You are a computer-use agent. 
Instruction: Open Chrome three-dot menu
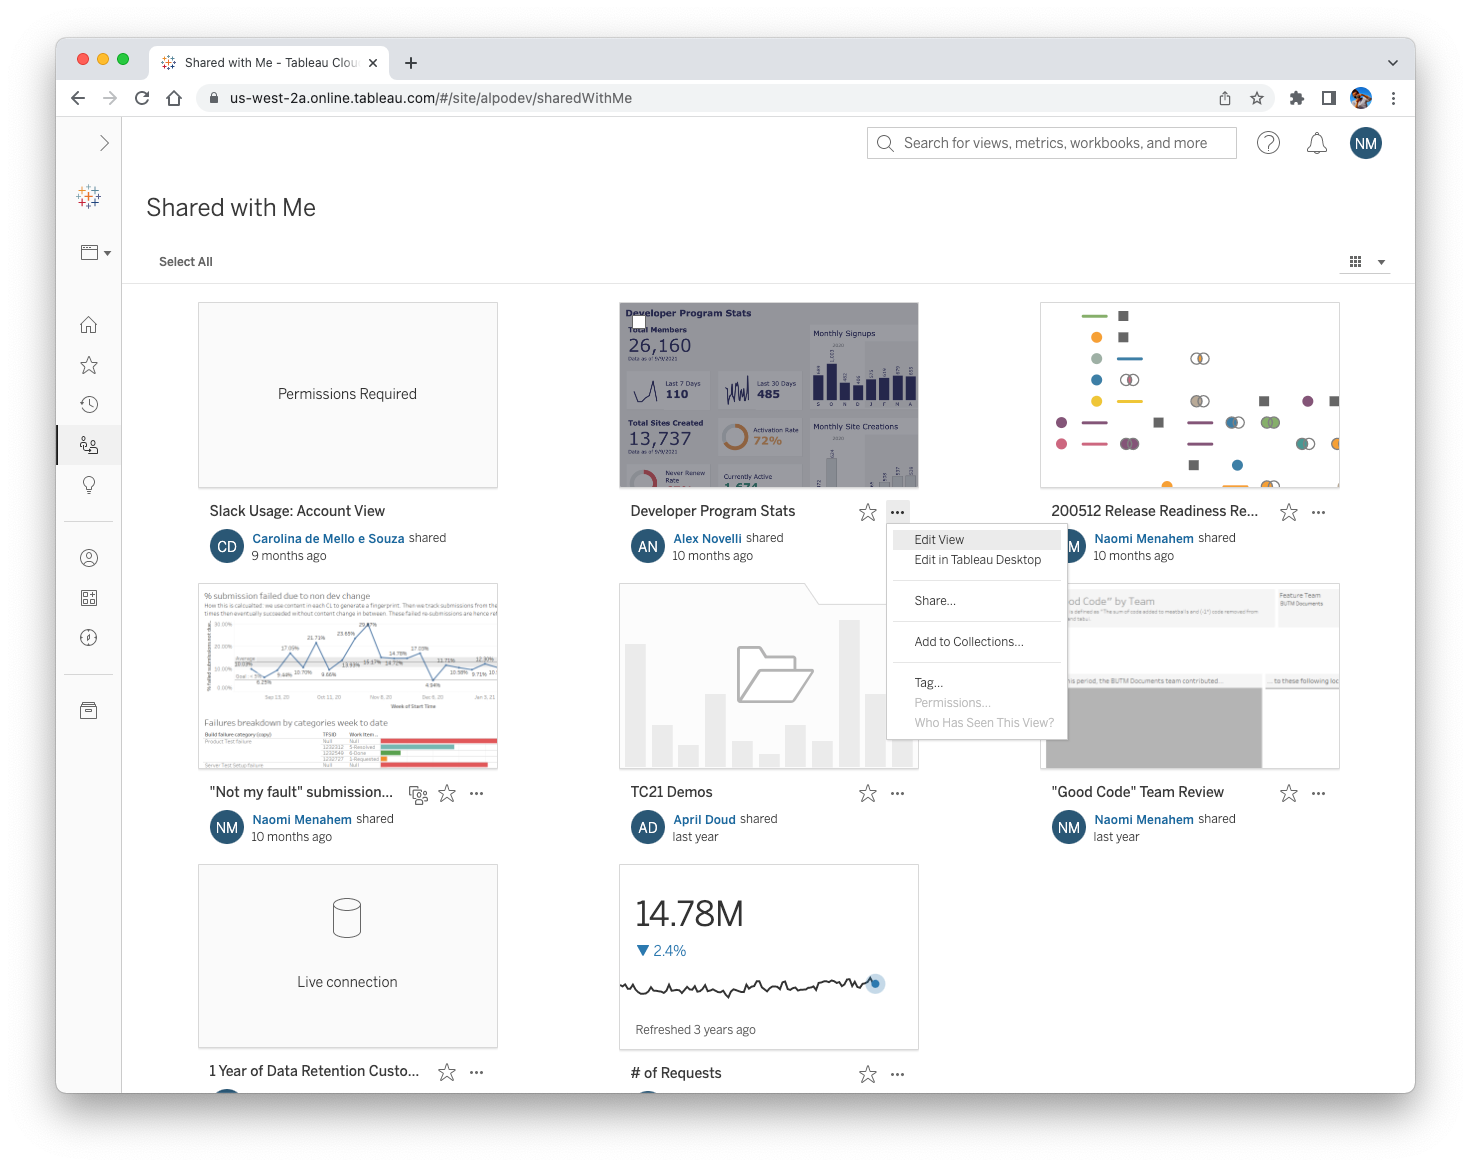[1393, 98]
